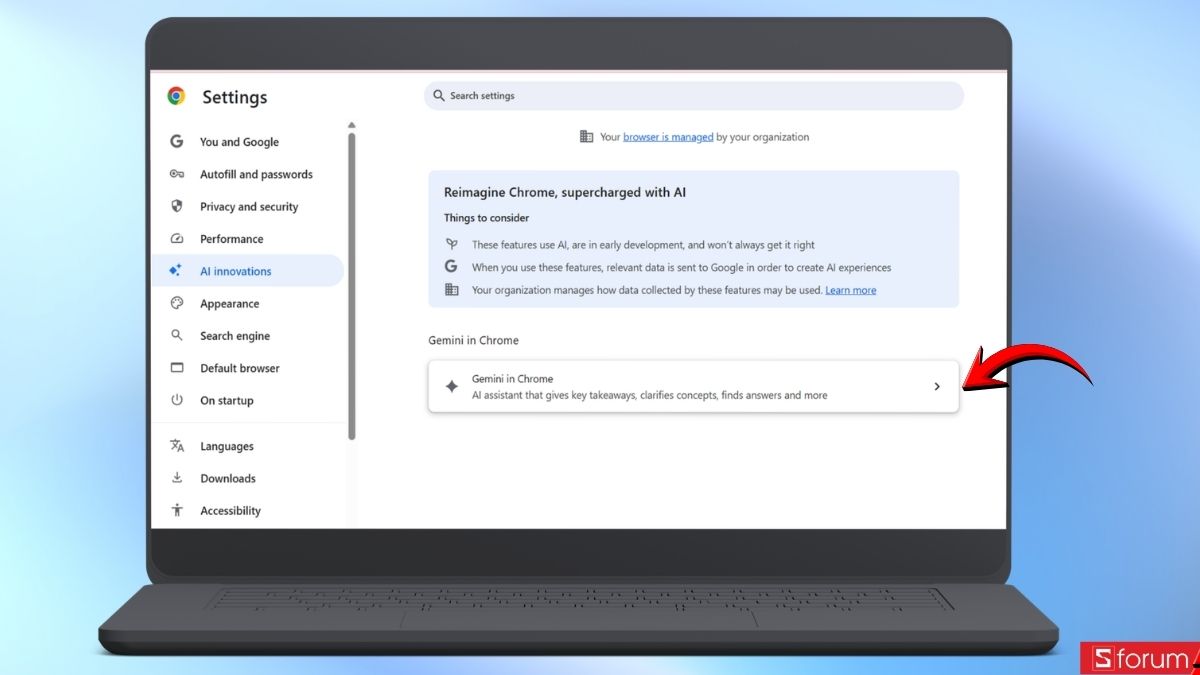Click the sprout icon beside early development note
Viewport: 1200px width, 675px height.
click(451, 244)
